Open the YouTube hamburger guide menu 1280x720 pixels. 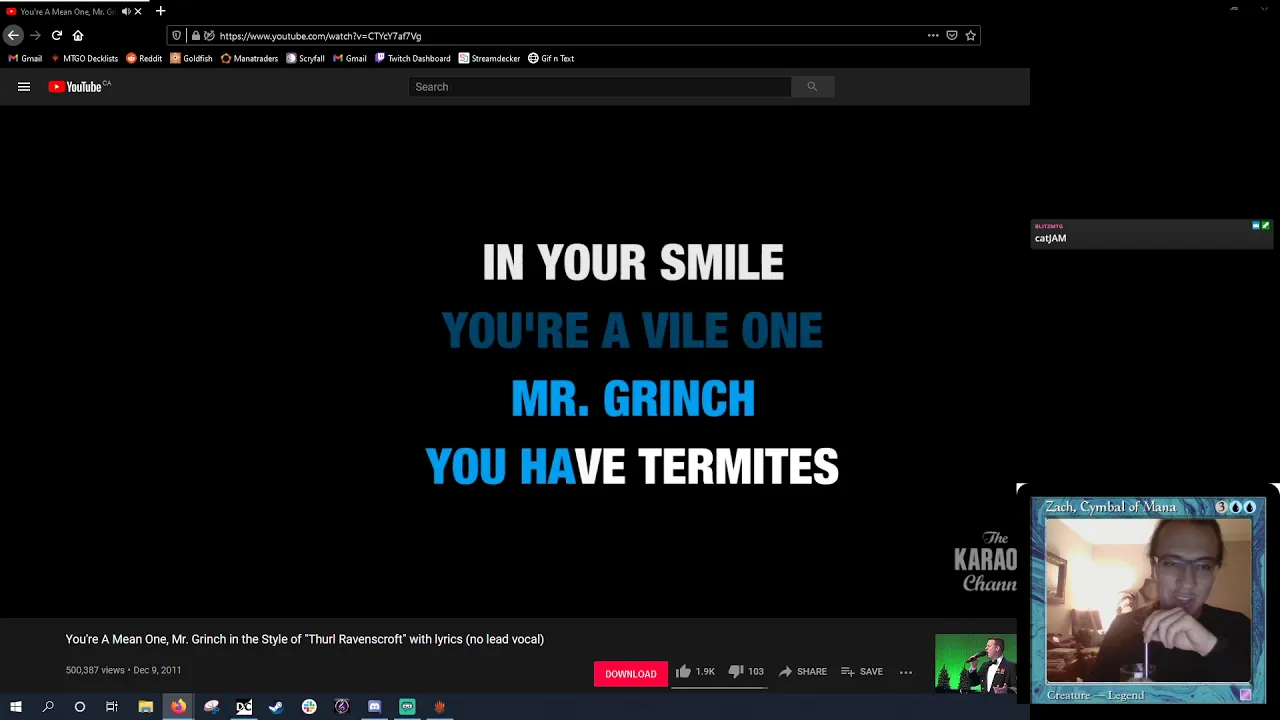(x=24, y=87)
